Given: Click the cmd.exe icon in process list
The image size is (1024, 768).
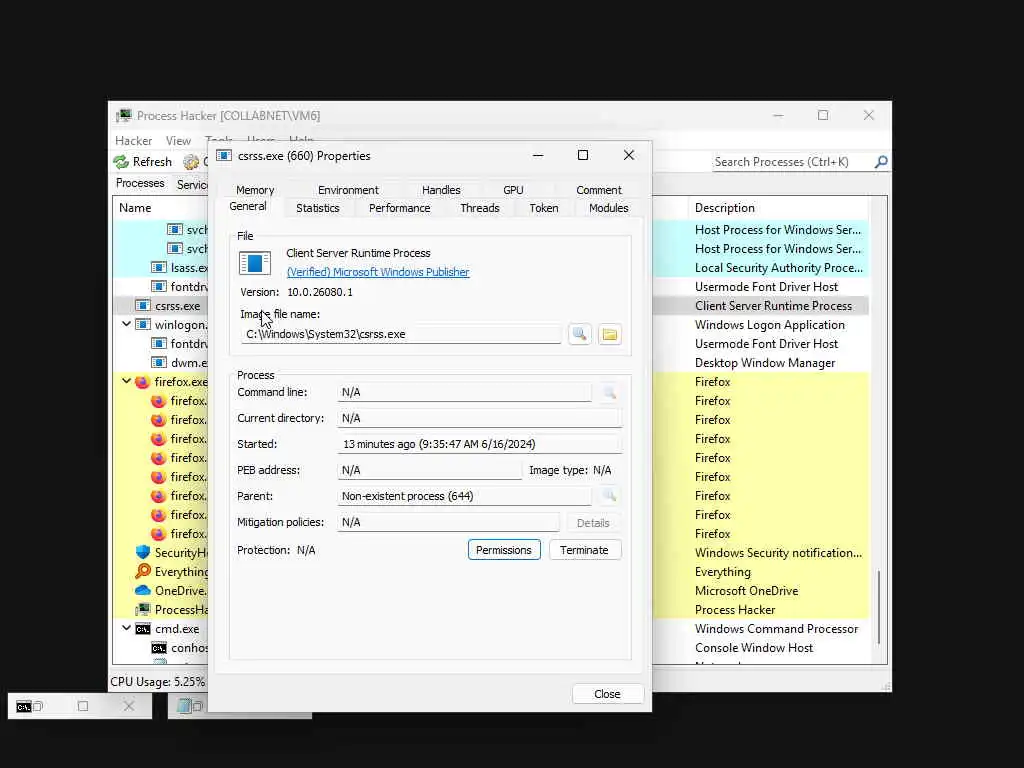Looking at the screenshot, I should [142, 629].
